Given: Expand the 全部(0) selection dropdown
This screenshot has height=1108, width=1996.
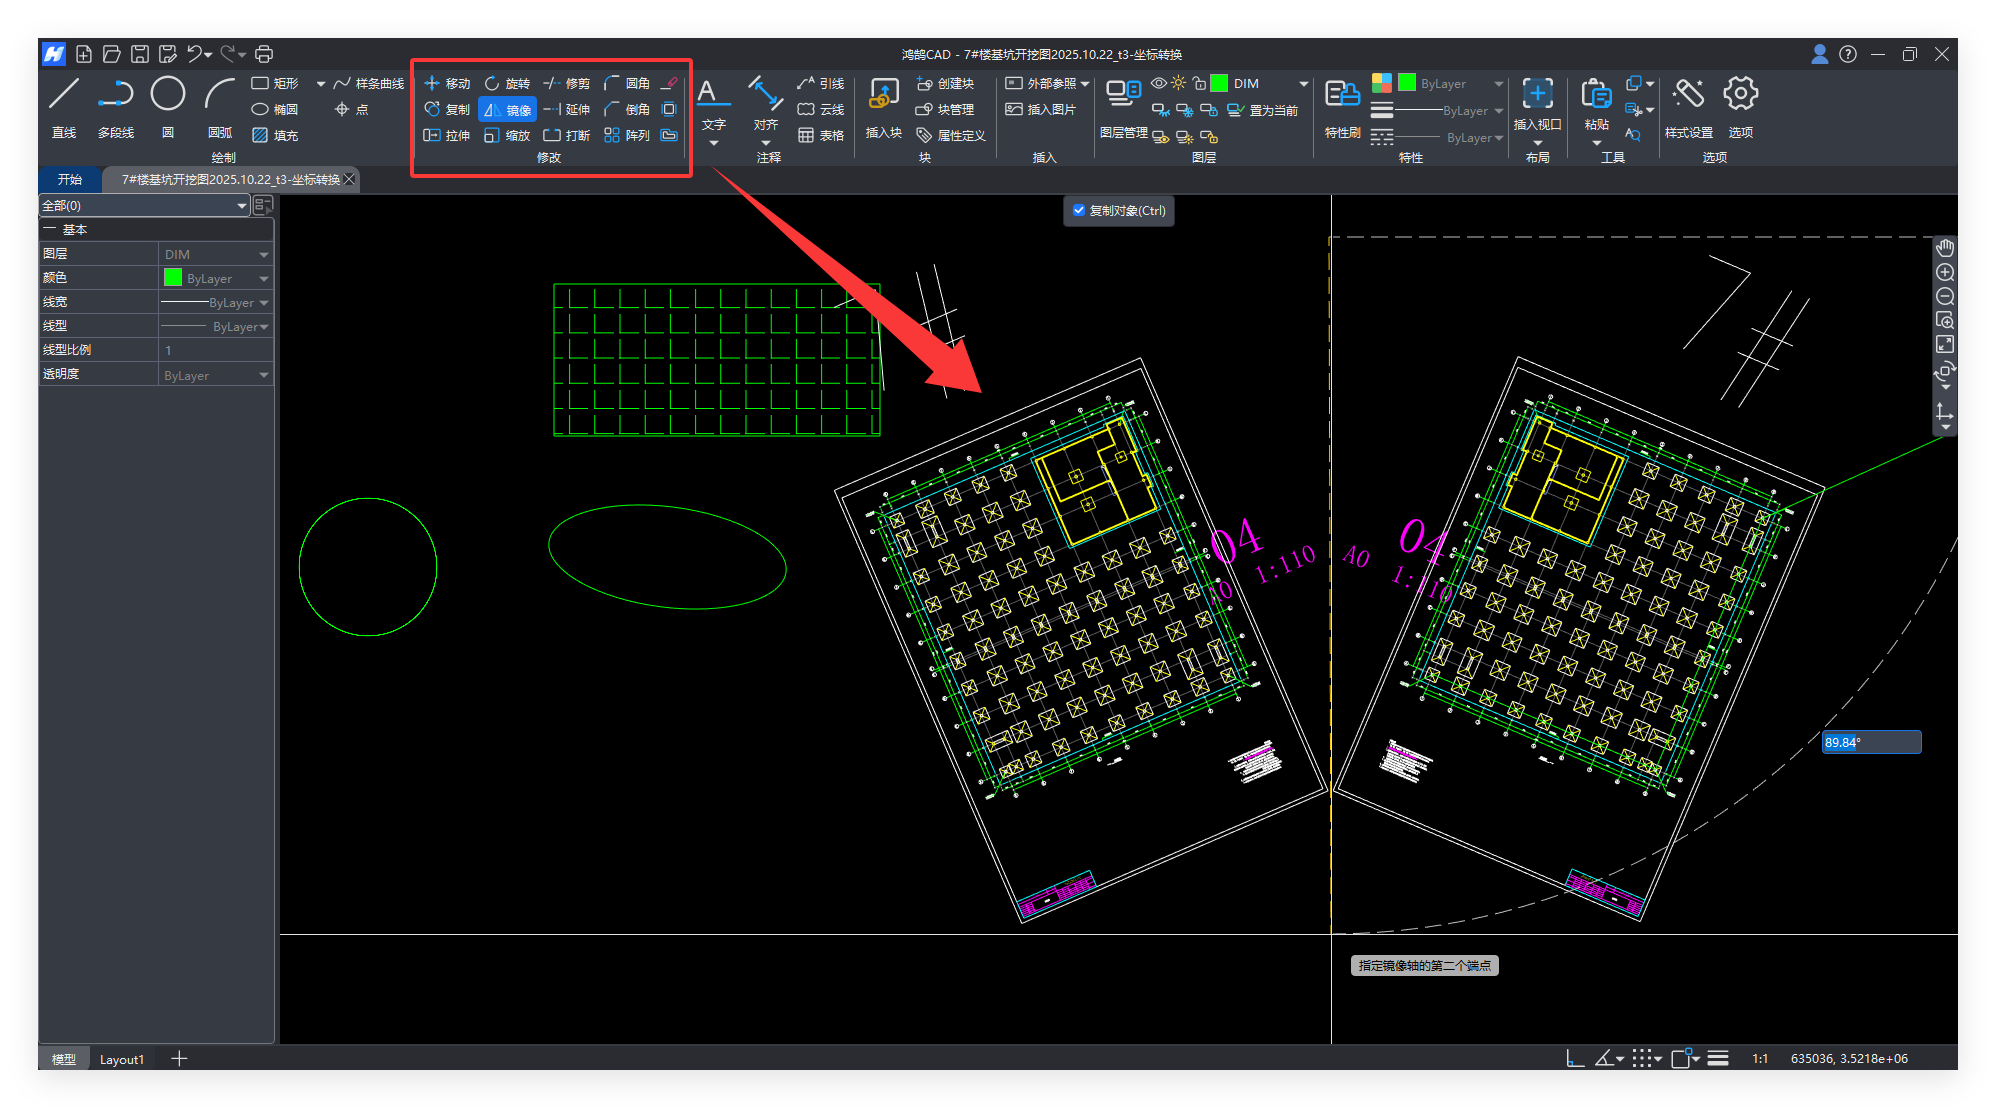Looking at the screenshot, I should pyautogui.click(x=241, y=206).
